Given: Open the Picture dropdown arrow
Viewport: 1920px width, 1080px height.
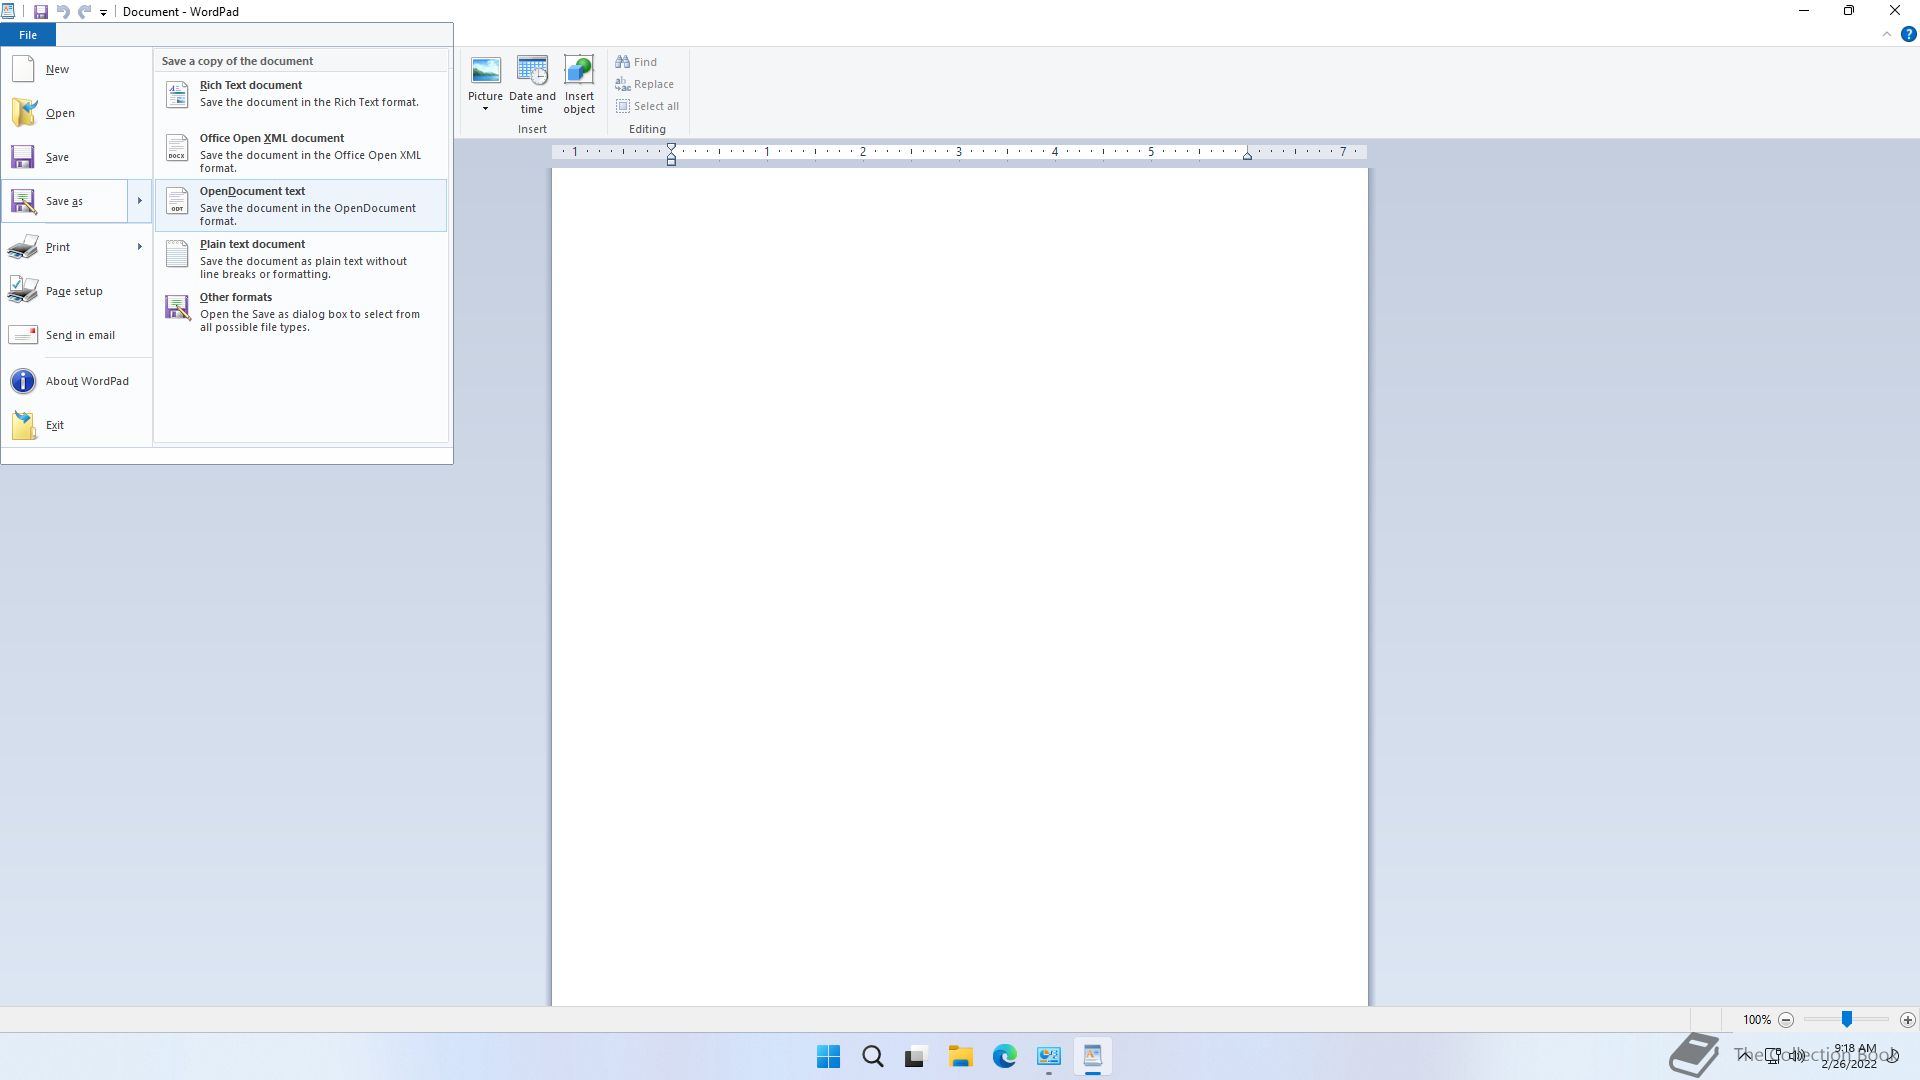Looking at the screenshot, I should point(485,109).
